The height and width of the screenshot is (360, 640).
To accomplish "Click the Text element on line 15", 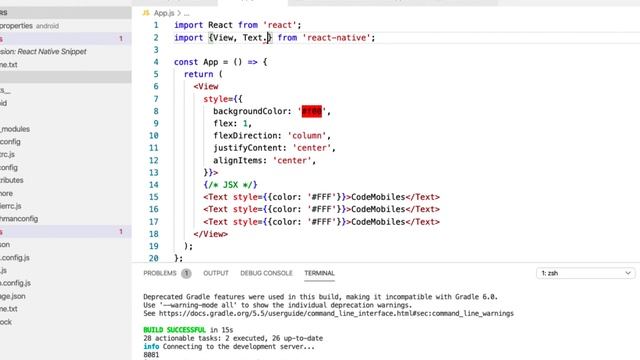I will tap(321, 197).
